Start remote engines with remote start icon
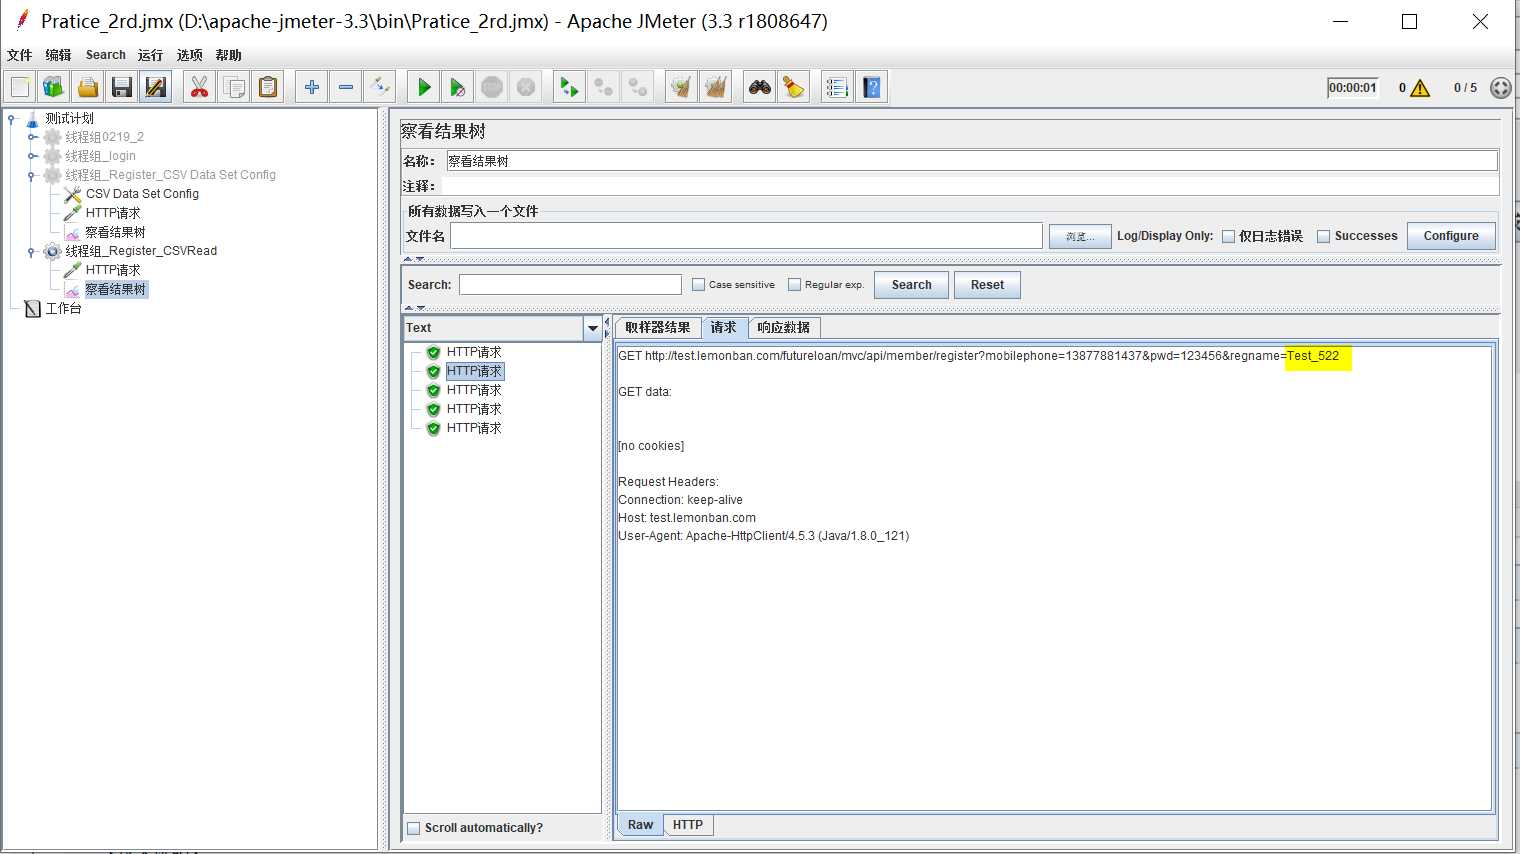Image resolution: width=1520 pixels, height=854 pixels. tap(569, 87)
